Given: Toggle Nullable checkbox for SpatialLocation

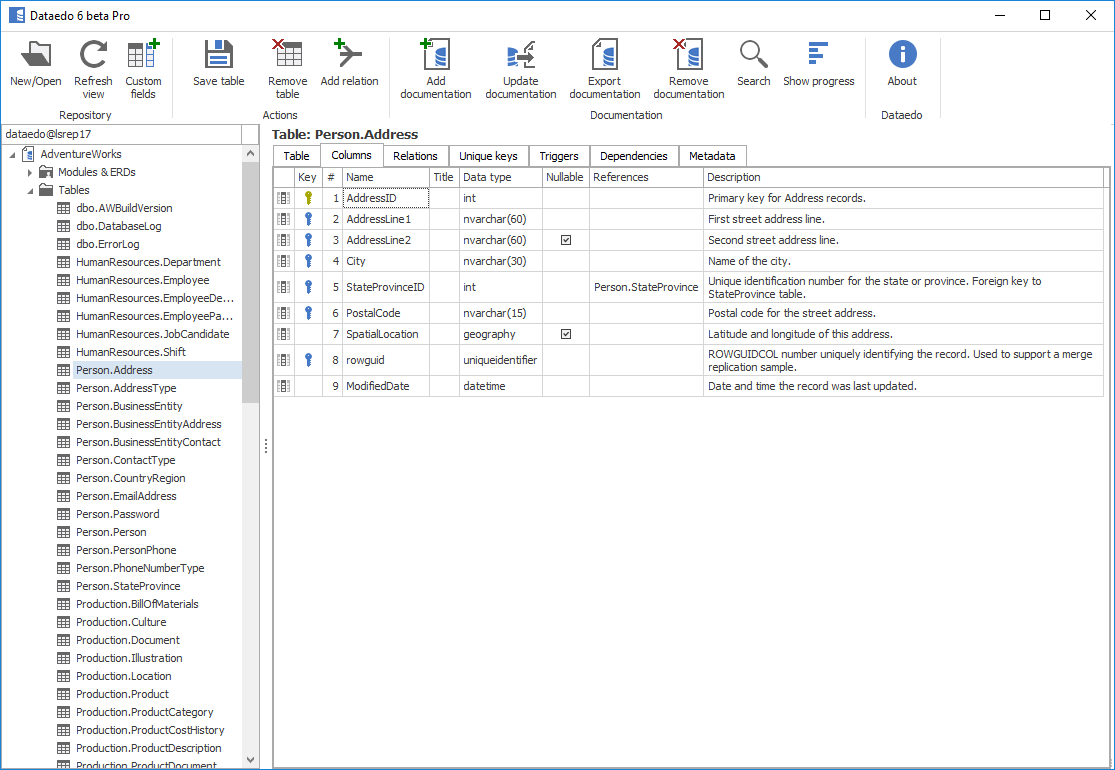Looking at the screenshot, I should [x=566, y=334].
